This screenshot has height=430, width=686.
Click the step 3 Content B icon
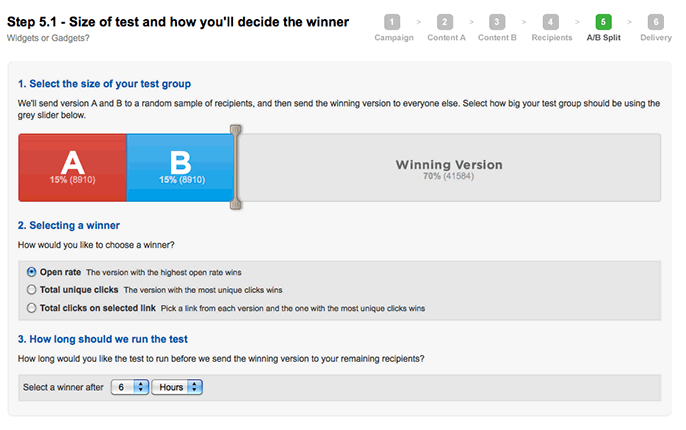click(497, 21)
